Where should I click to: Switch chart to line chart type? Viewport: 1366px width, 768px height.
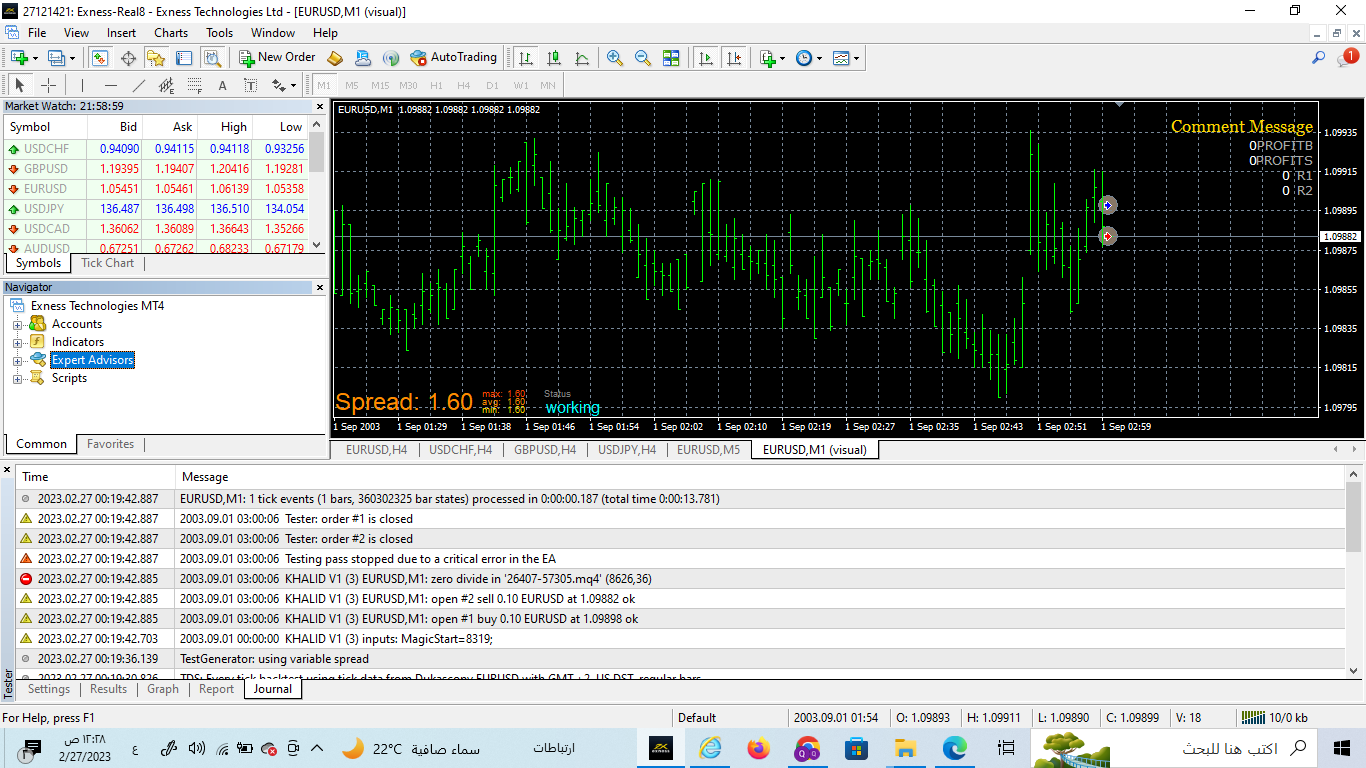[582, 58]
